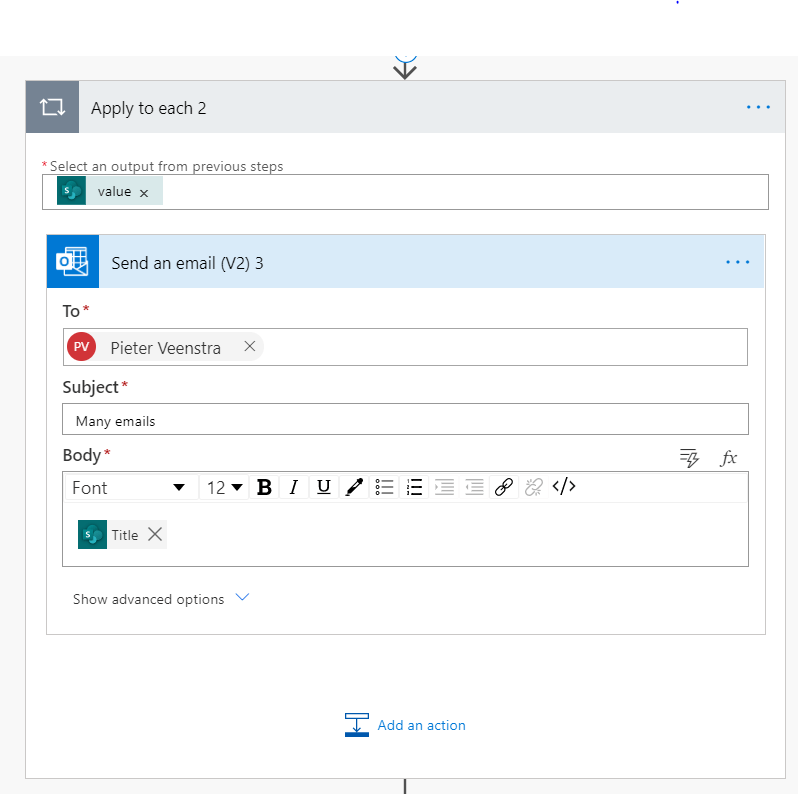This screenshot has height=794, width=798.
Task: Click the remove link icon
Action: (534, 488)
